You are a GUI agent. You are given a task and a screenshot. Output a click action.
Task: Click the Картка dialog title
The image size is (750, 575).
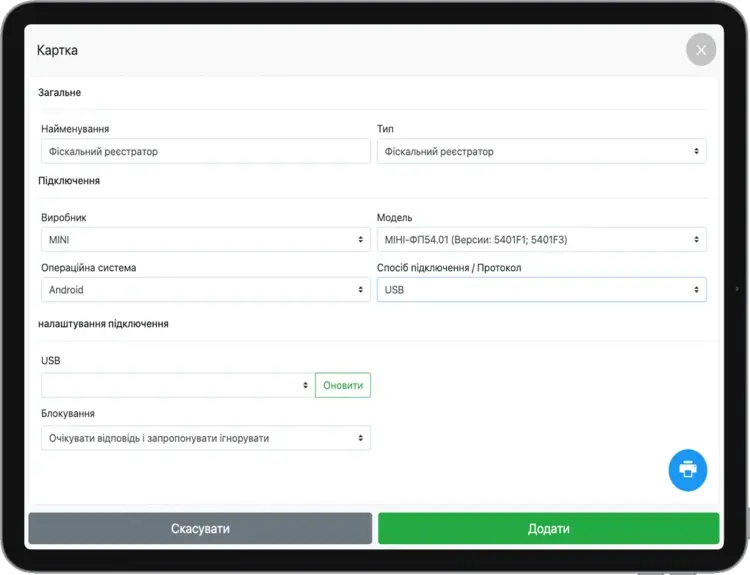[x=57, y=50]
